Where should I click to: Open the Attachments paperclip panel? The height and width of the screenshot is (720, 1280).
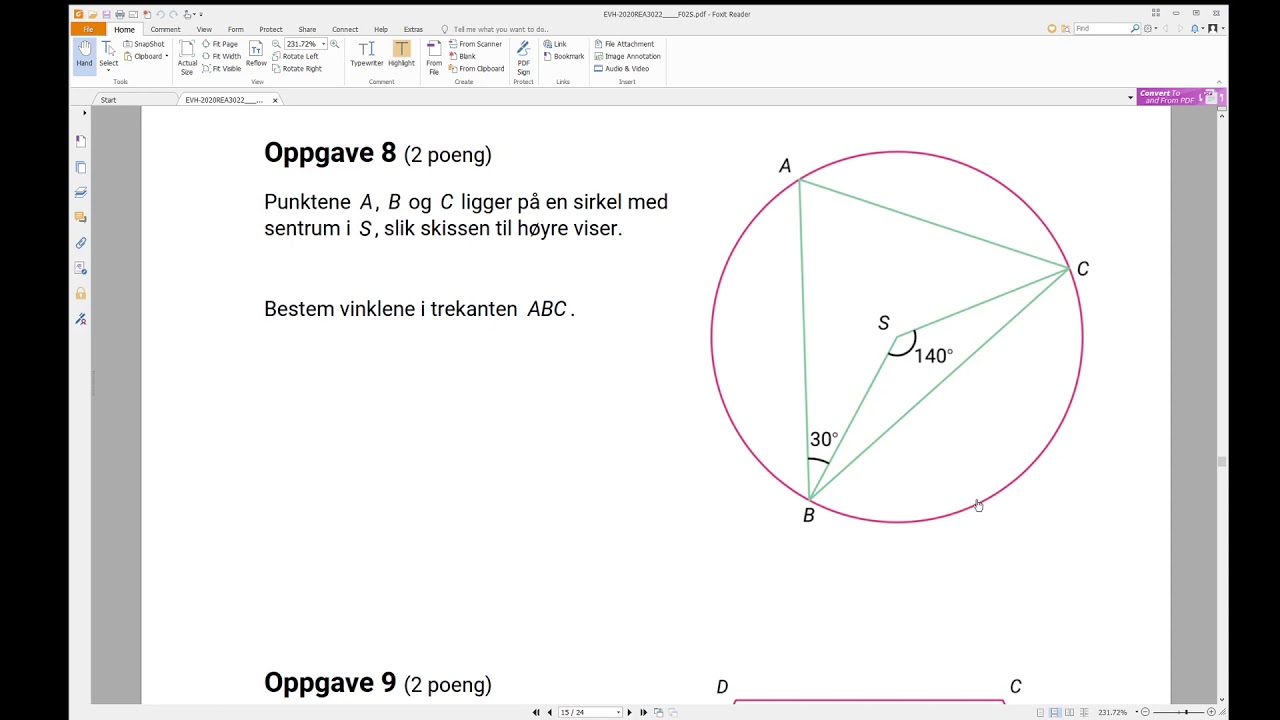tap(81, 243)
